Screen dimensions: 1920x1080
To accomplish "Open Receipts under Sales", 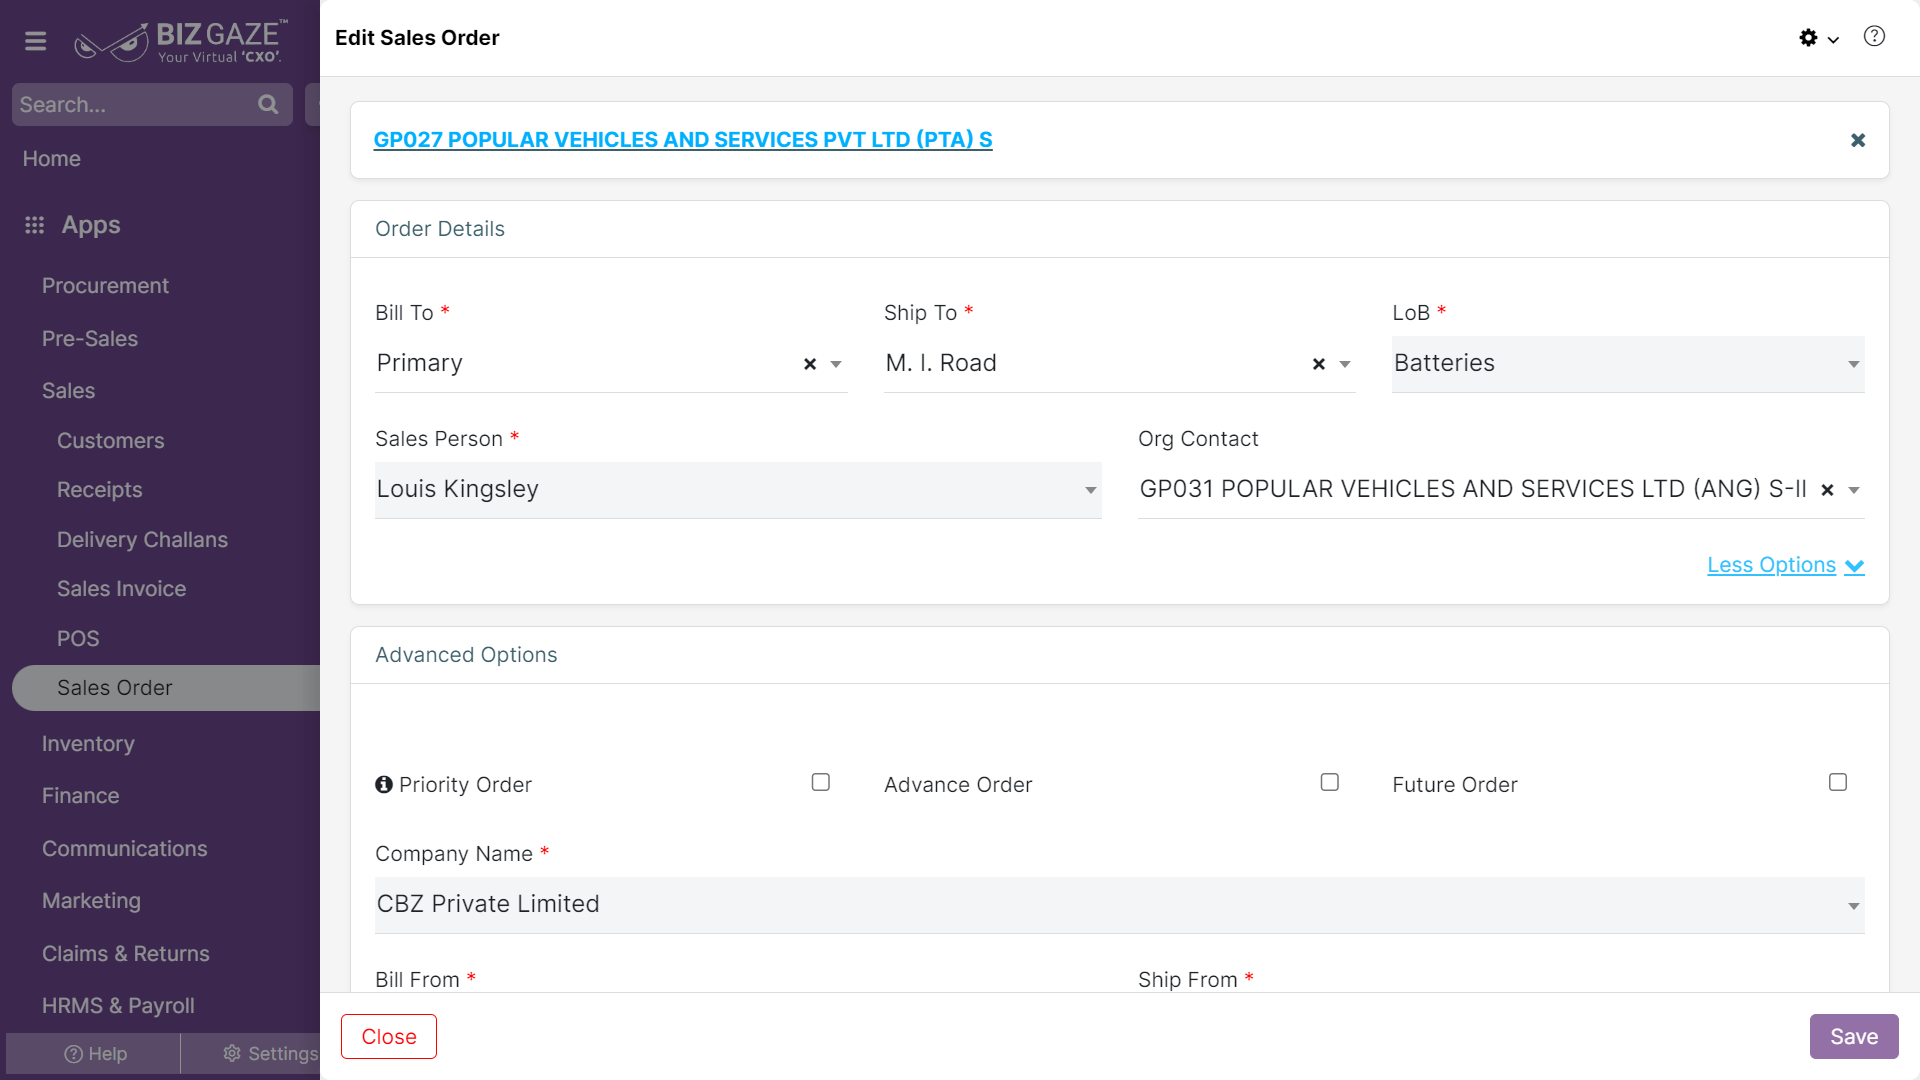I will coord(99,490).
